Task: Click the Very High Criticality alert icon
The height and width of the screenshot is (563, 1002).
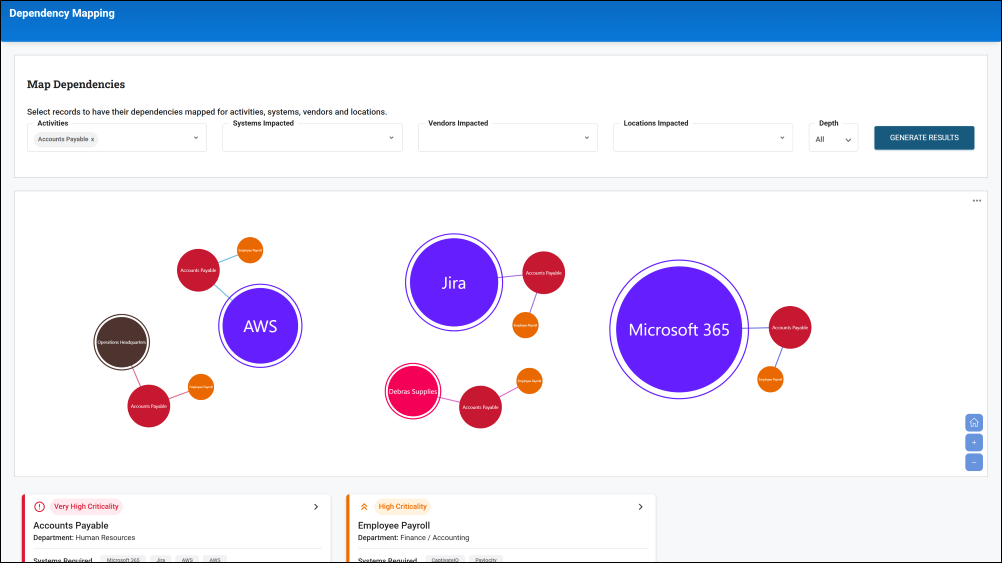Action: tap(40, 507)
